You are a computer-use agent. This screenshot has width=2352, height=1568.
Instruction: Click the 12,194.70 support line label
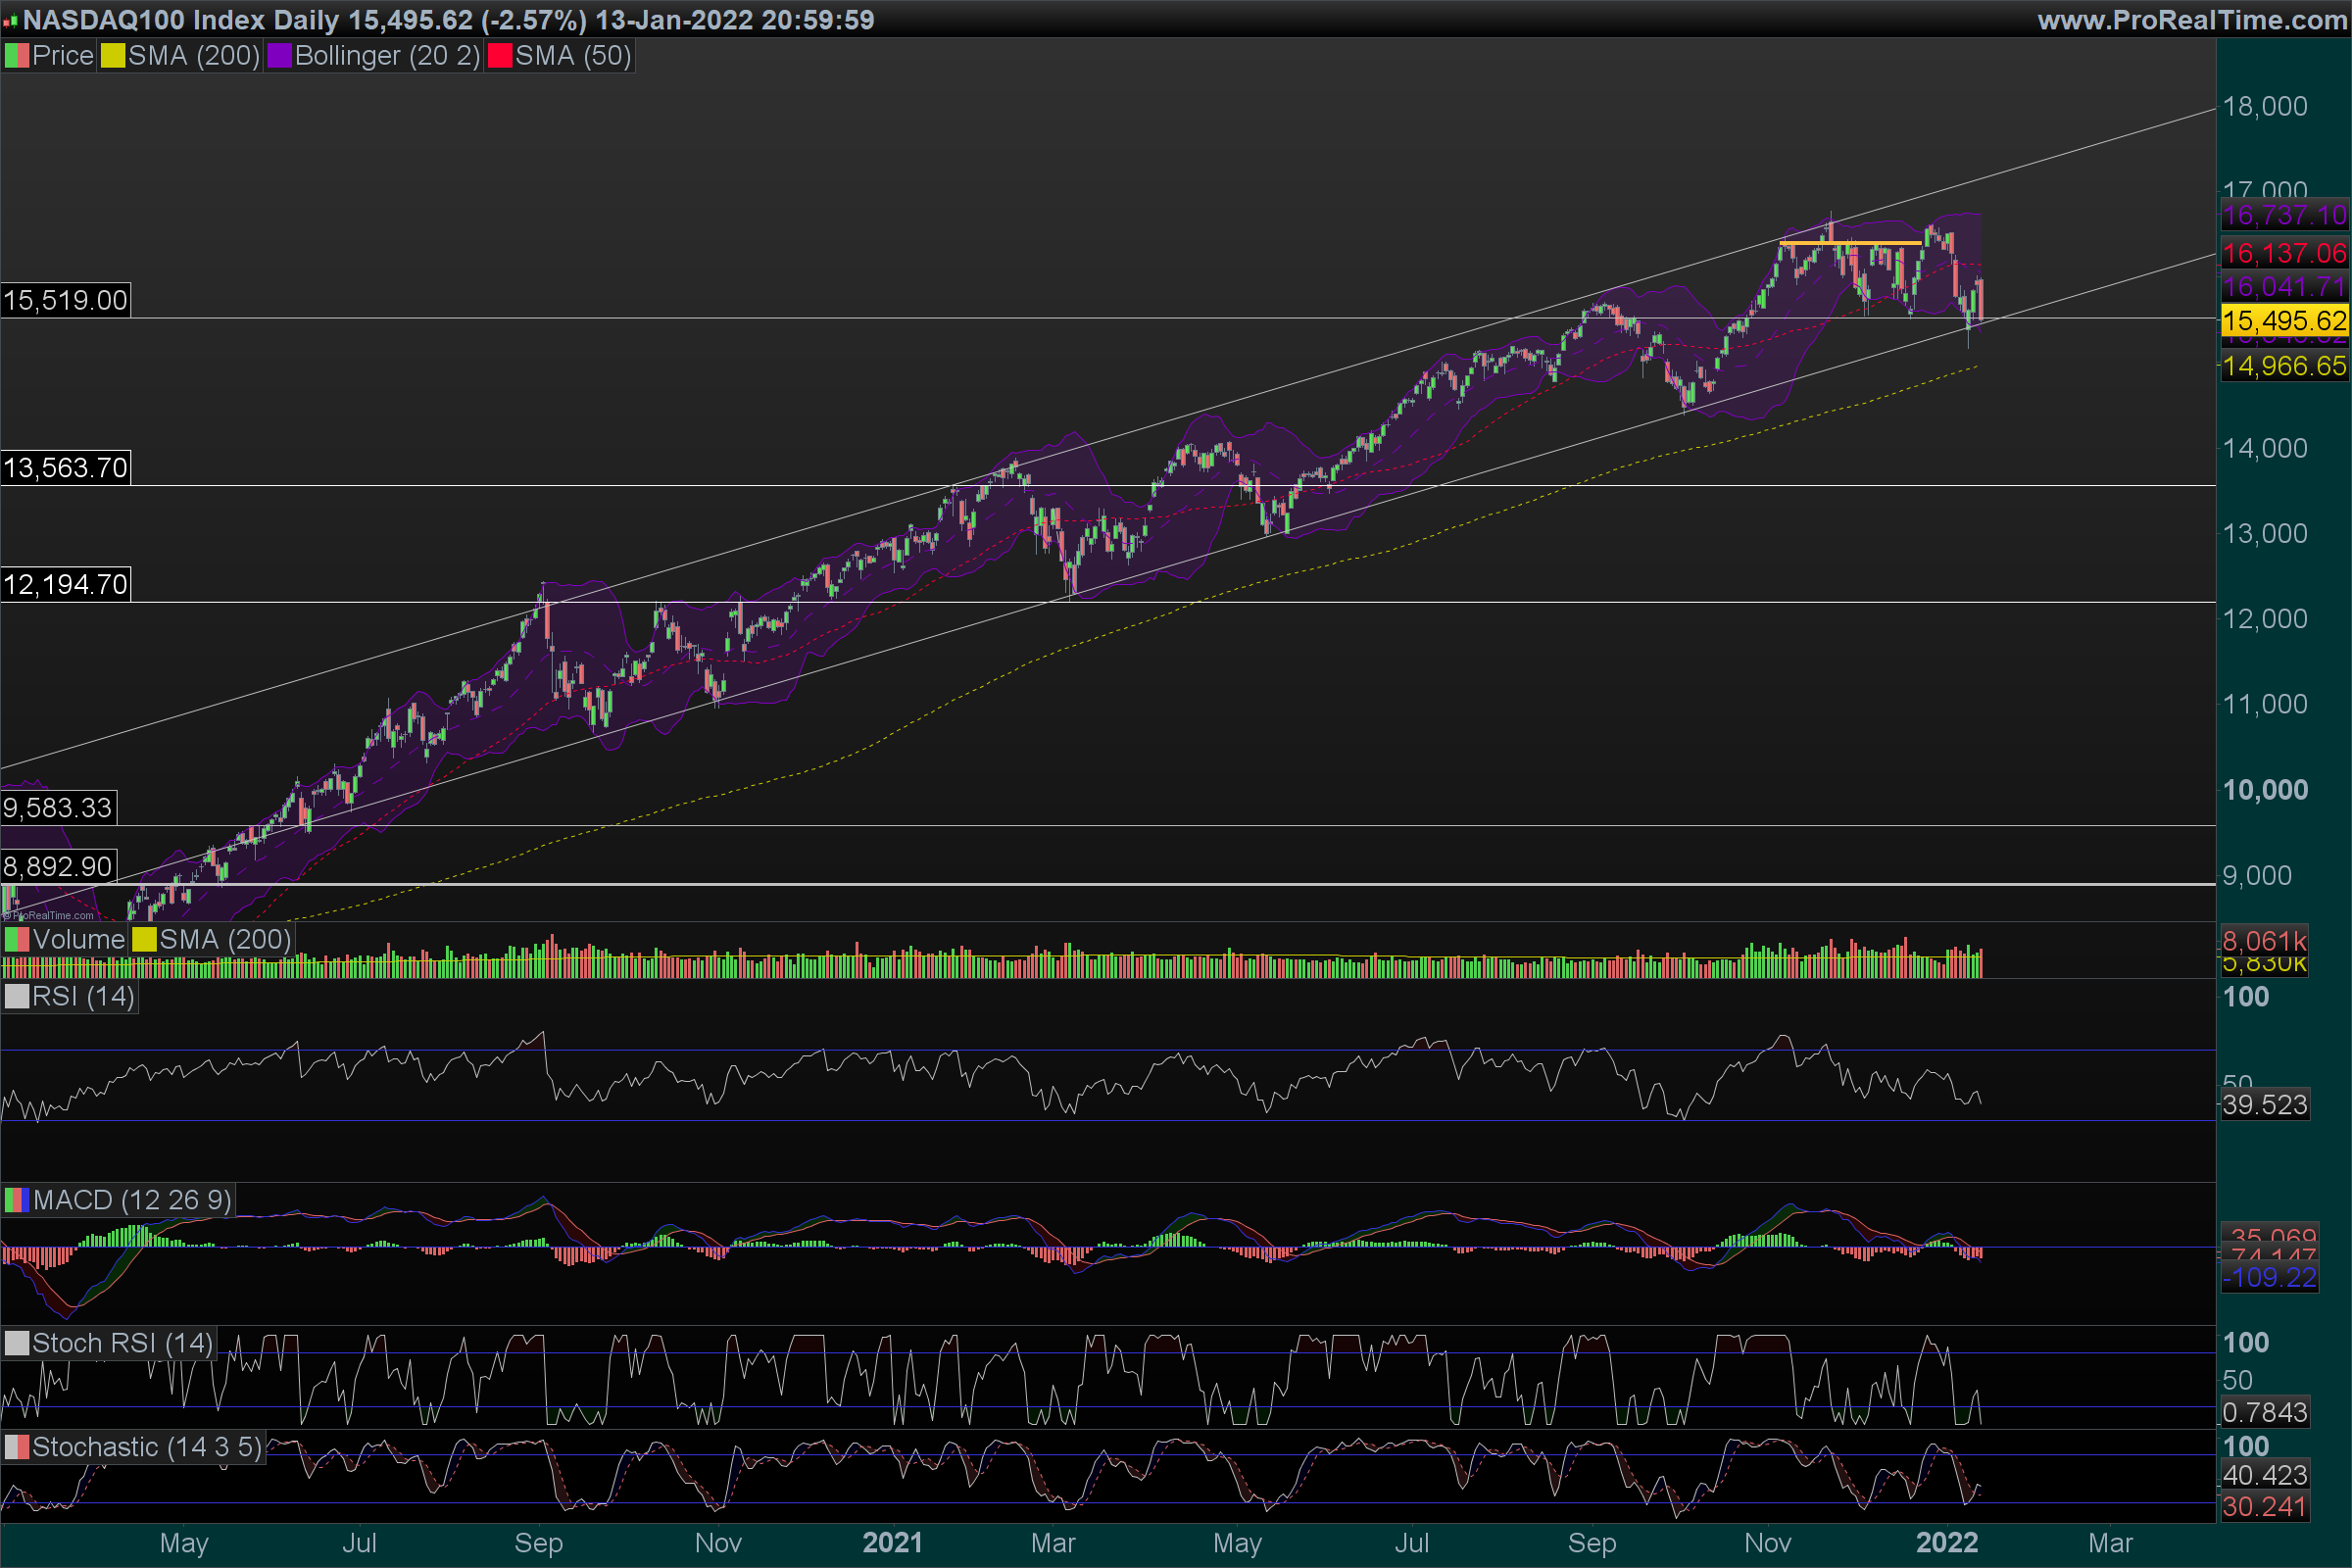click(x=65, y=585)
